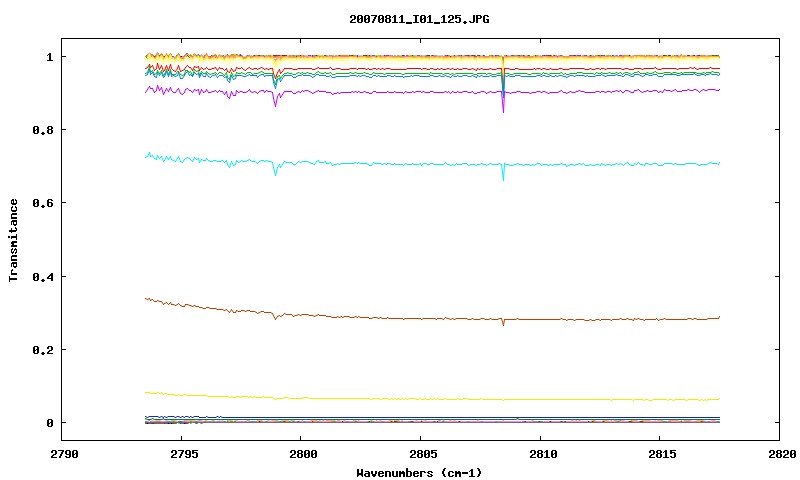Click y-axis tick label 0.2
The height and width of the screenshot is (480, 800).
pyautogui.click(x=43, y=350)
